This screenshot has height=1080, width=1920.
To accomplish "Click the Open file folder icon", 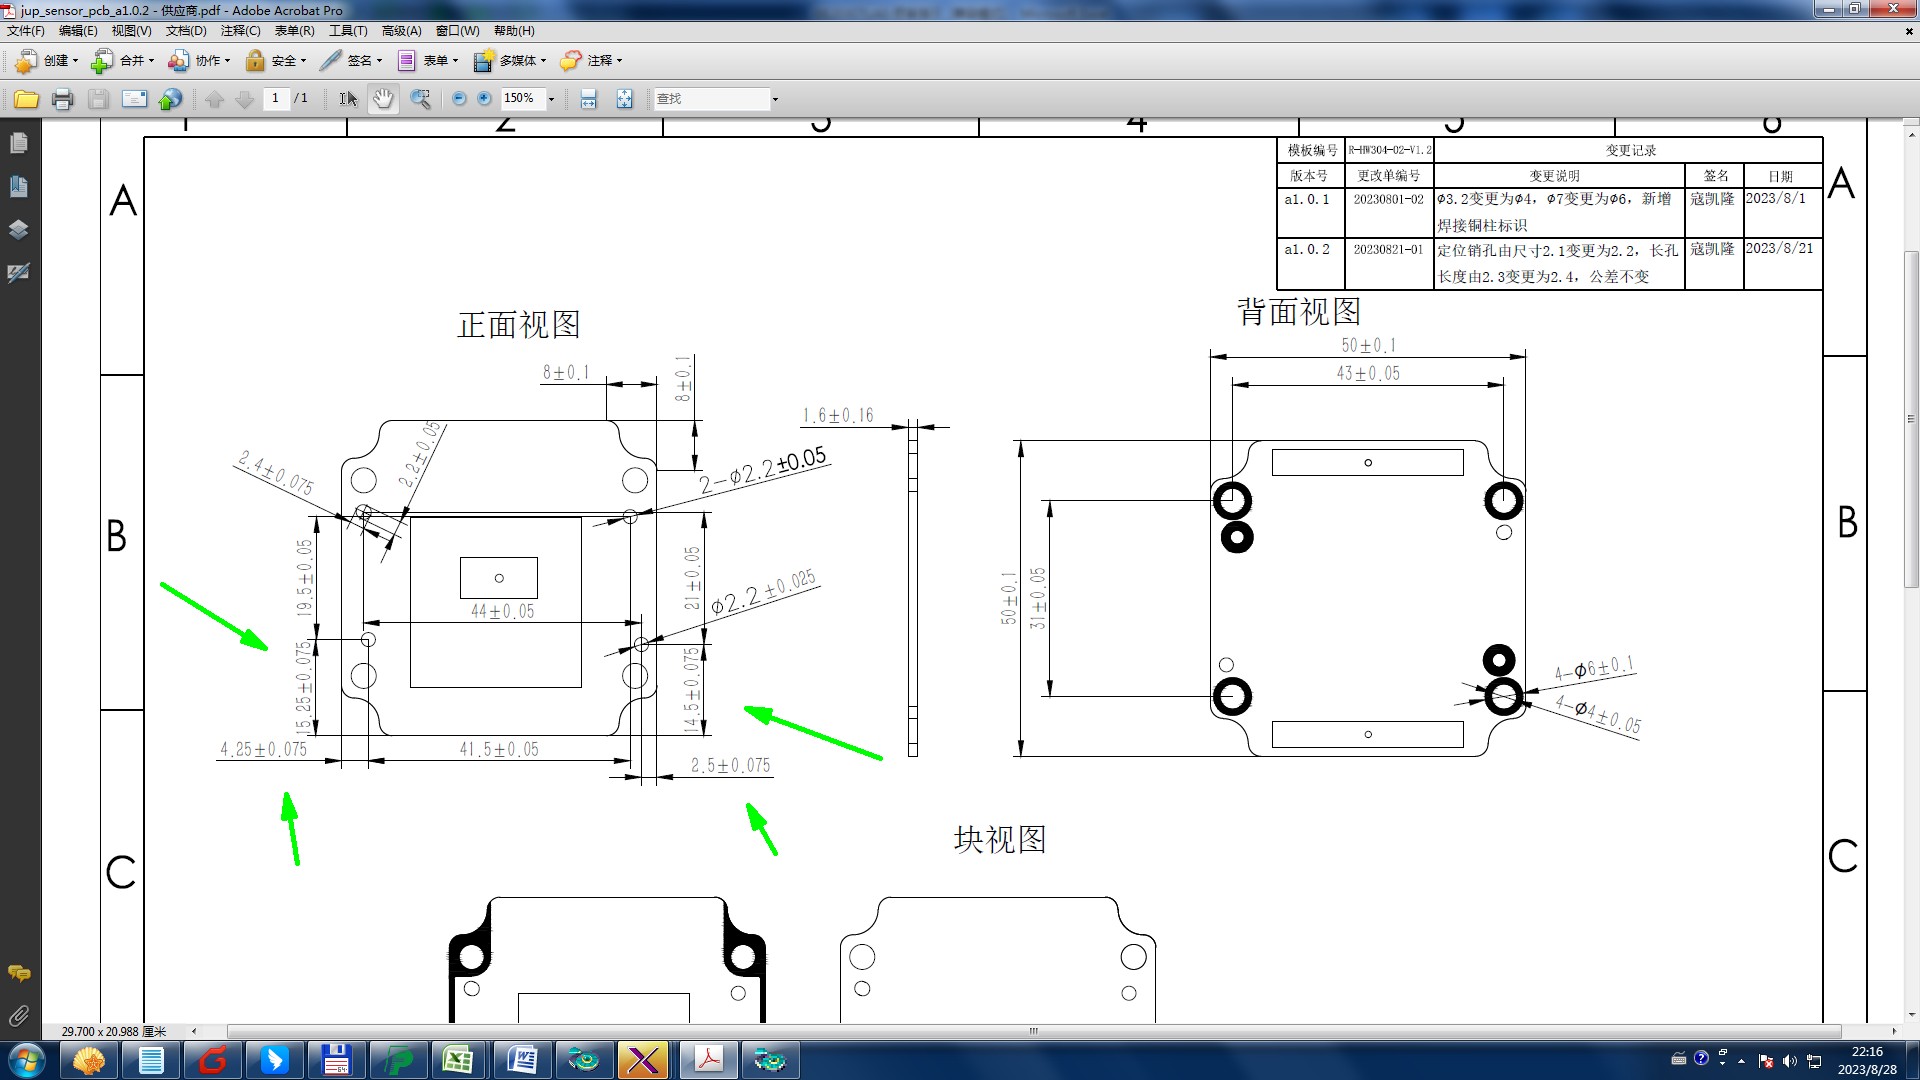I will pos(26,99).
